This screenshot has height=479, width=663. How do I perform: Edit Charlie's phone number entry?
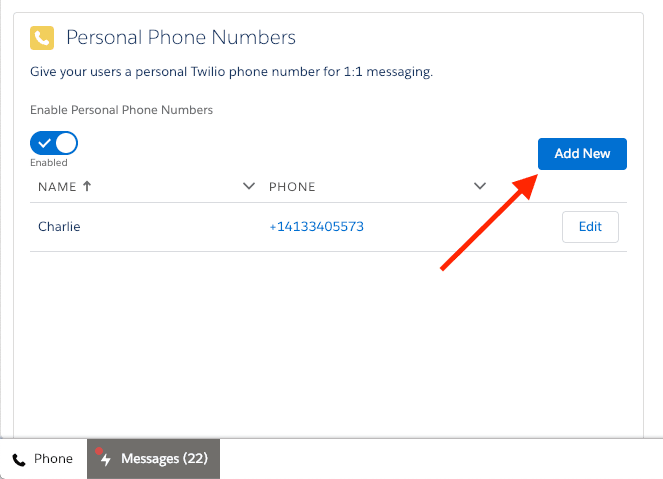tap(590, 227)
